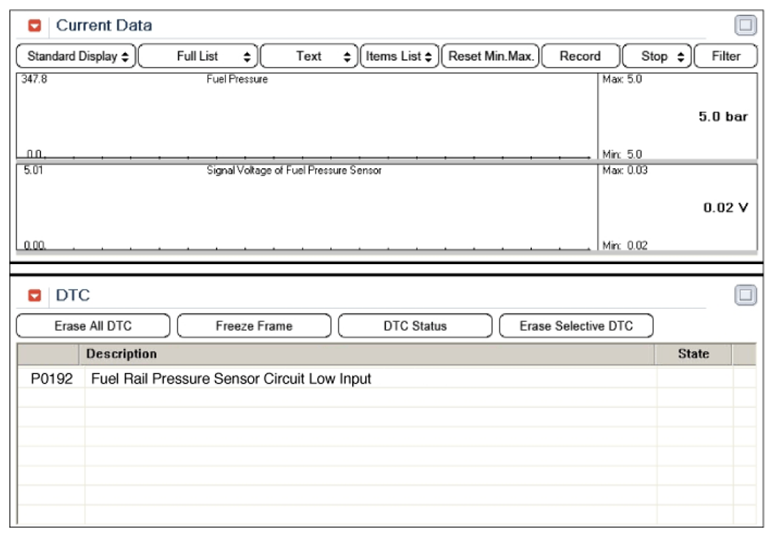Maximize the Current Data panel window icon
This screenshot has height=537, width=774.
tap(746, 25)
